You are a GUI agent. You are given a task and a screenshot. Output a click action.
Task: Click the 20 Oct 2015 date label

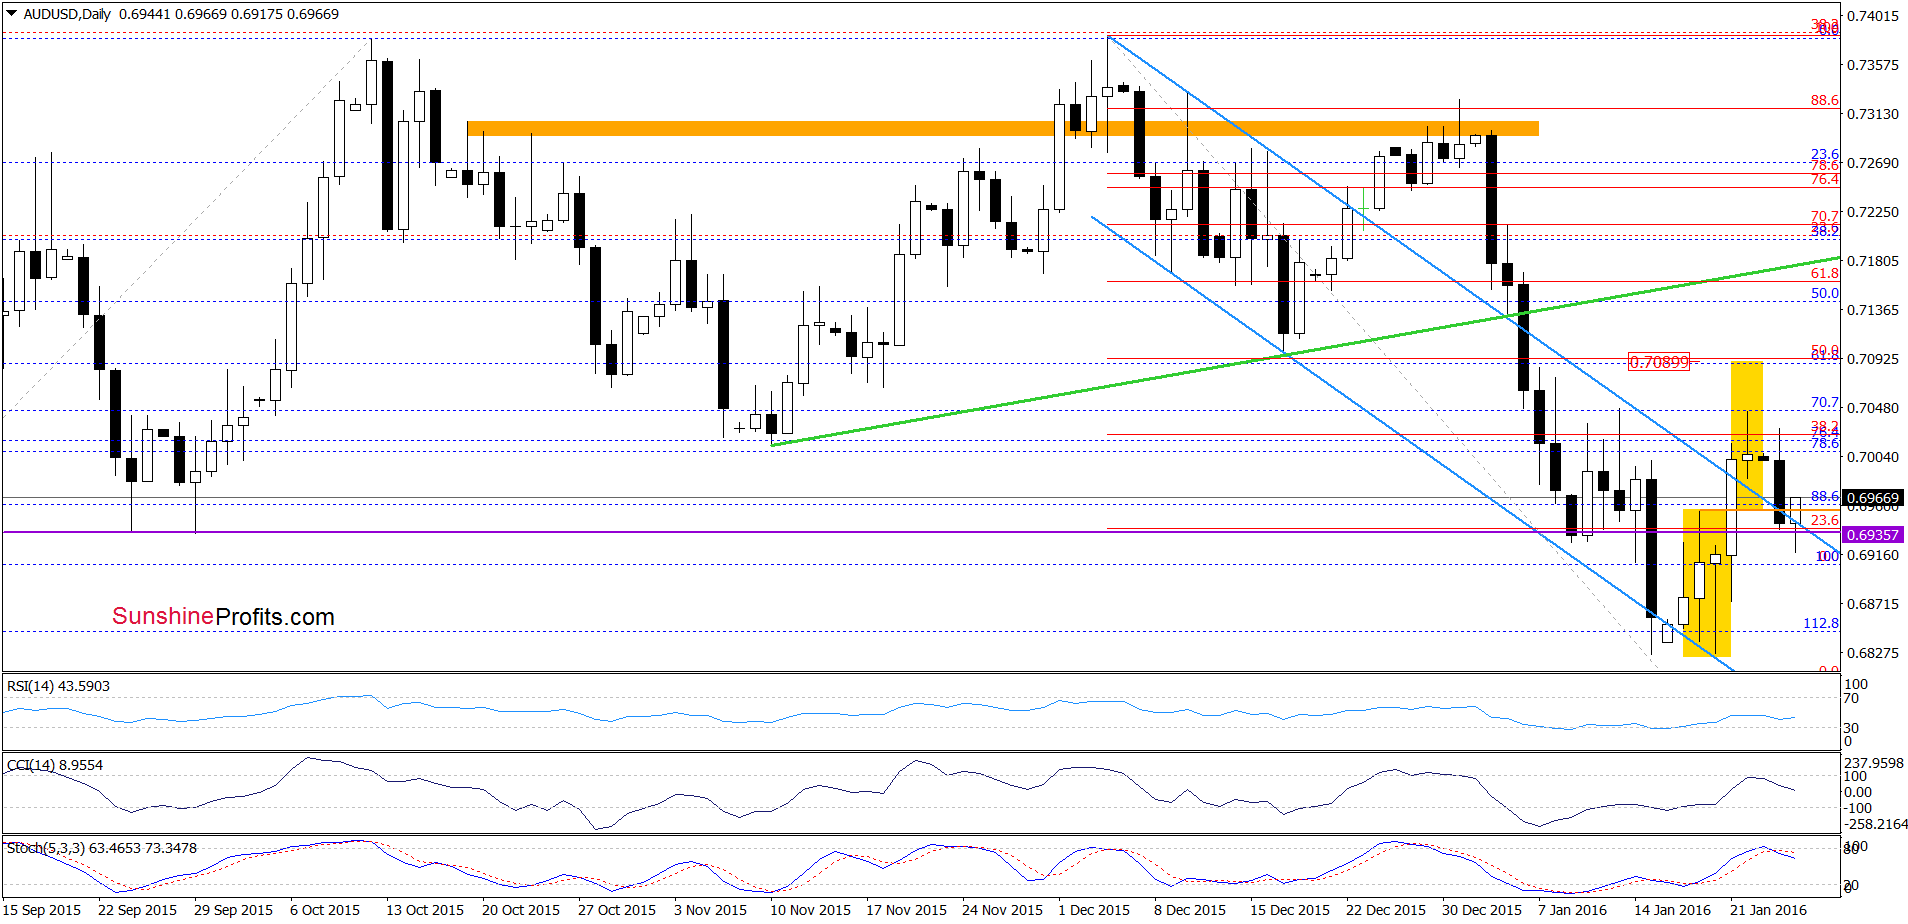pyautogui.click(x=521, y=910)
